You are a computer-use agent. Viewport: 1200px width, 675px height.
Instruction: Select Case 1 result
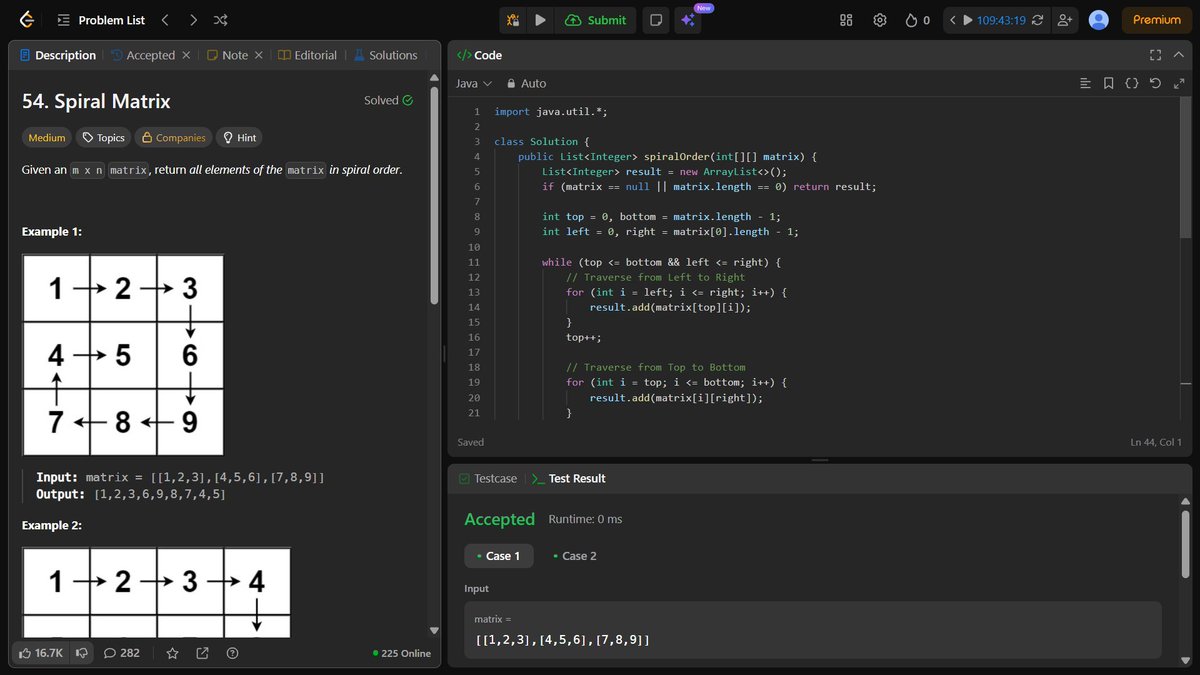pyautogui.click(x=498, y=556)
